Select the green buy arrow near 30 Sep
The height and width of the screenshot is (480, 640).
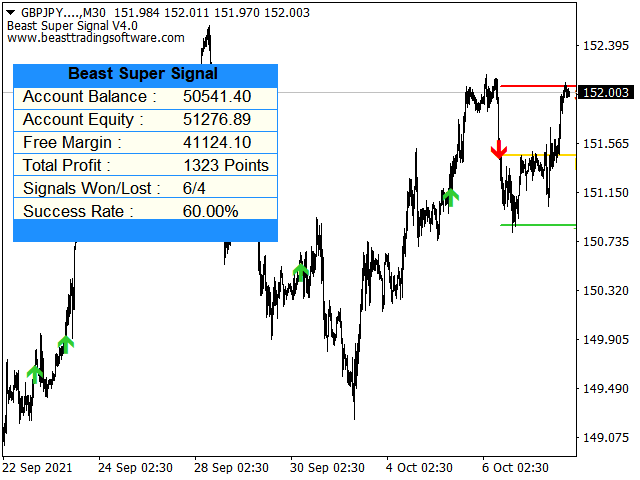click(x=301, y=273)
